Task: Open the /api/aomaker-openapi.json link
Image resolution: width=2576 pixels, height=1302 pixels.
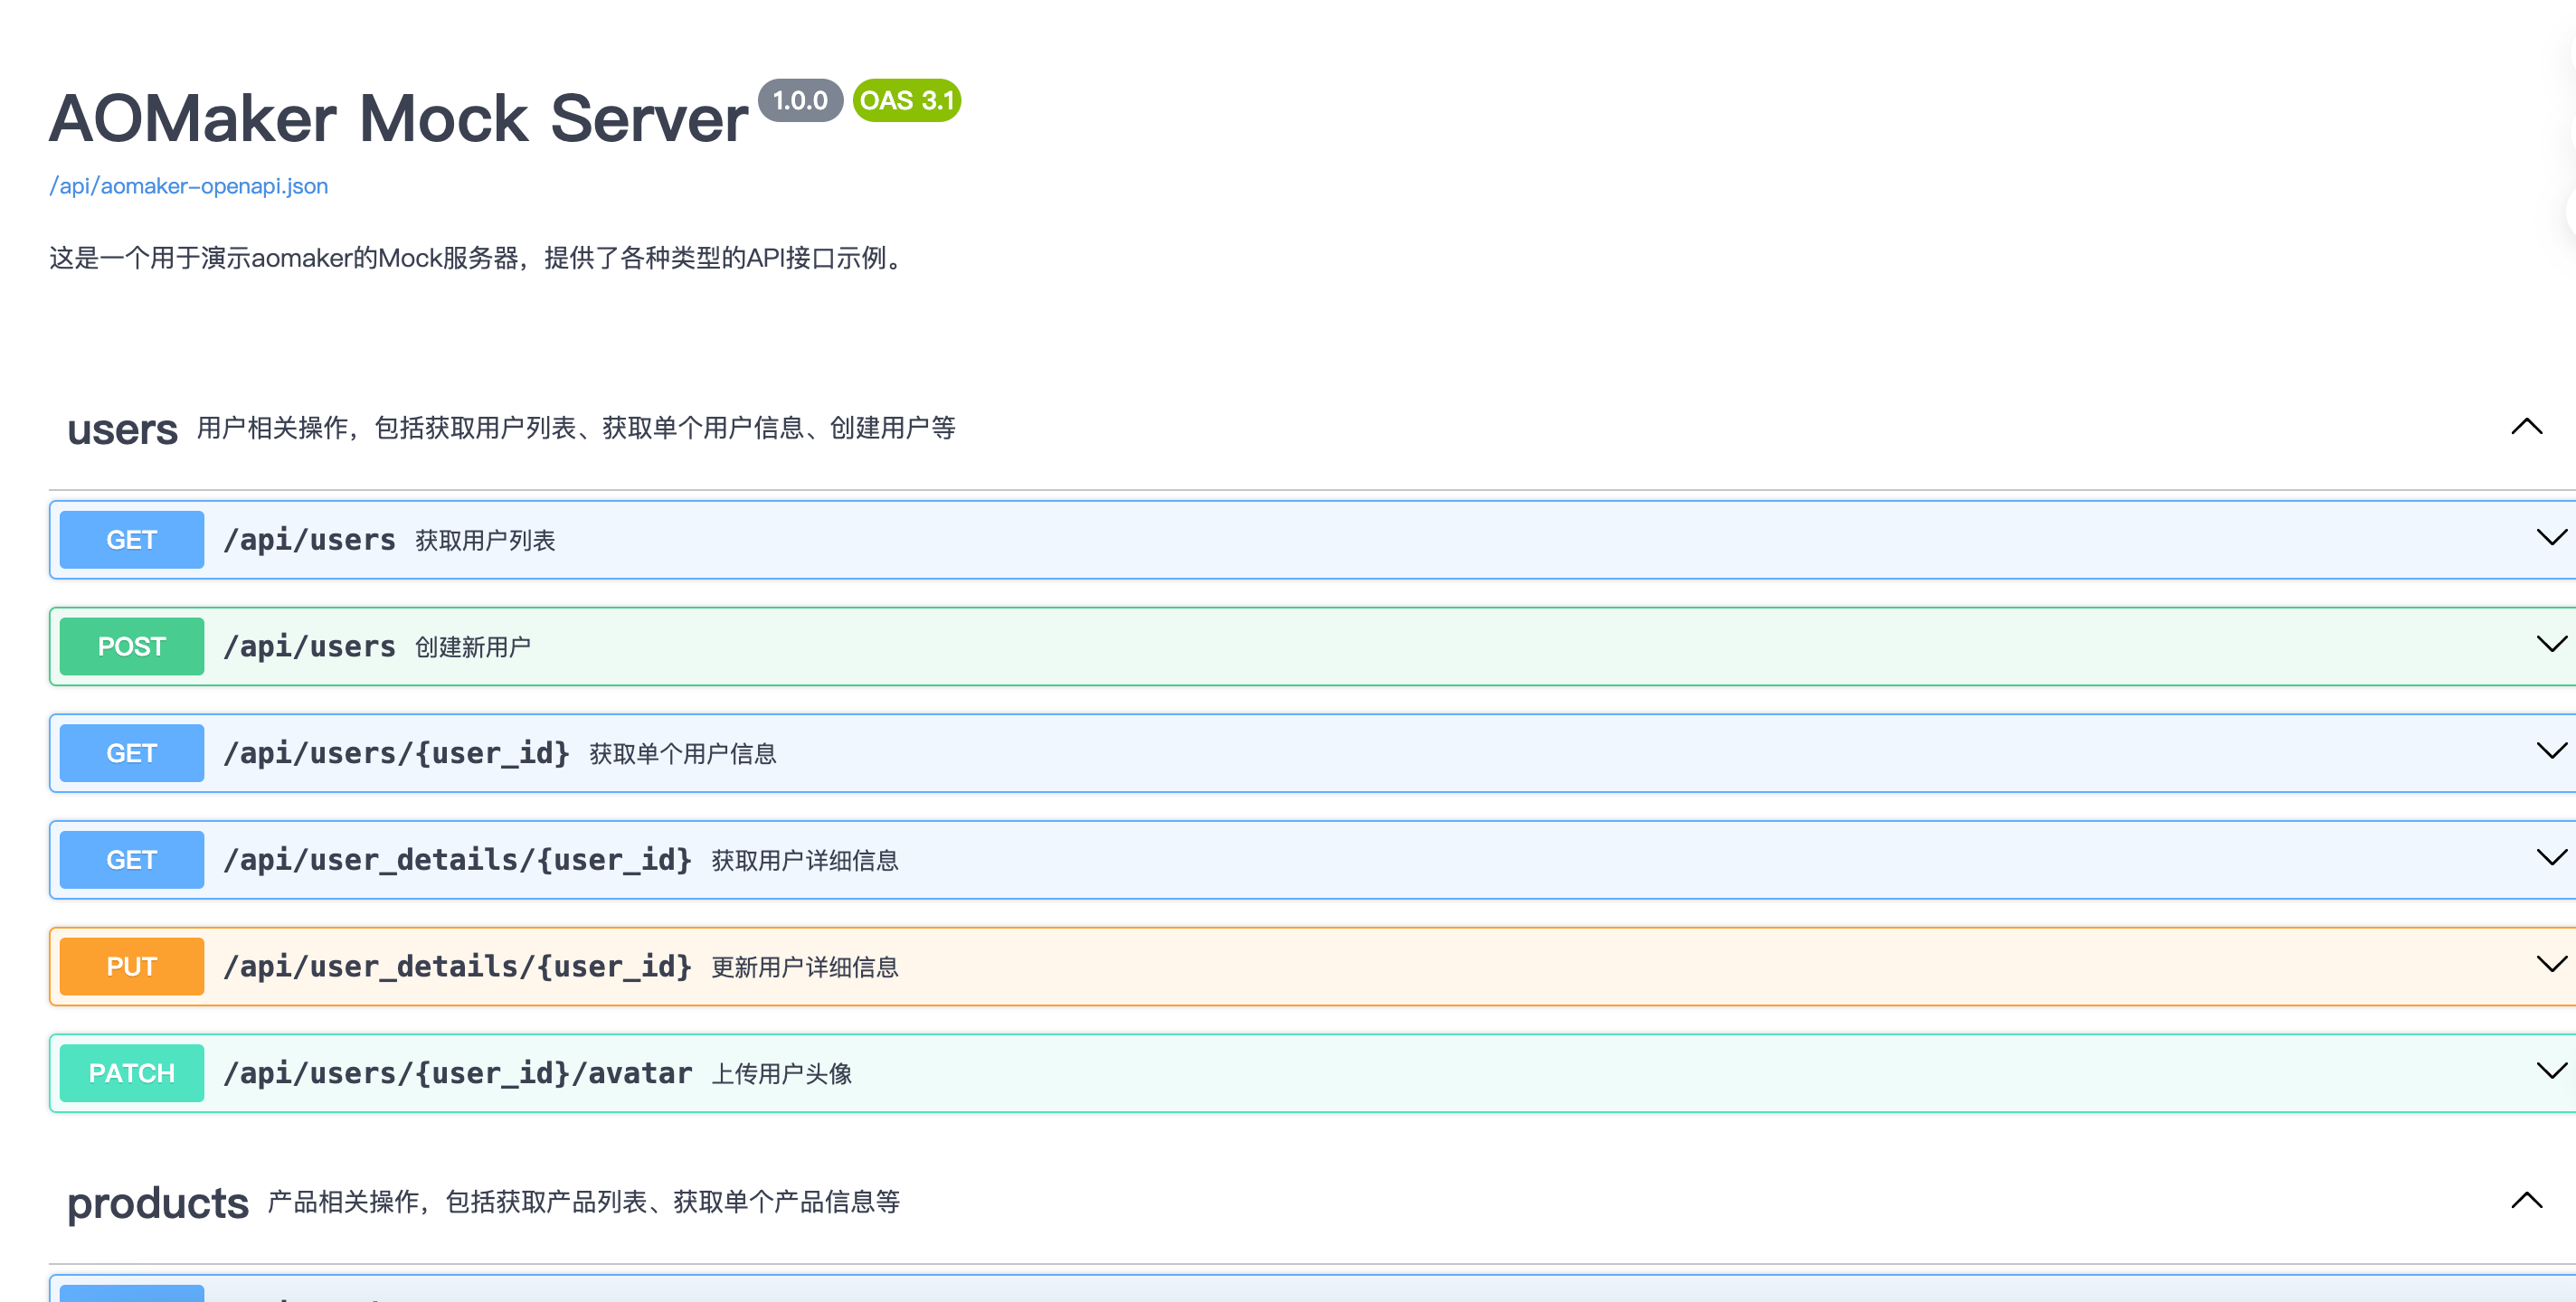Action: click(x=188, y=186)
